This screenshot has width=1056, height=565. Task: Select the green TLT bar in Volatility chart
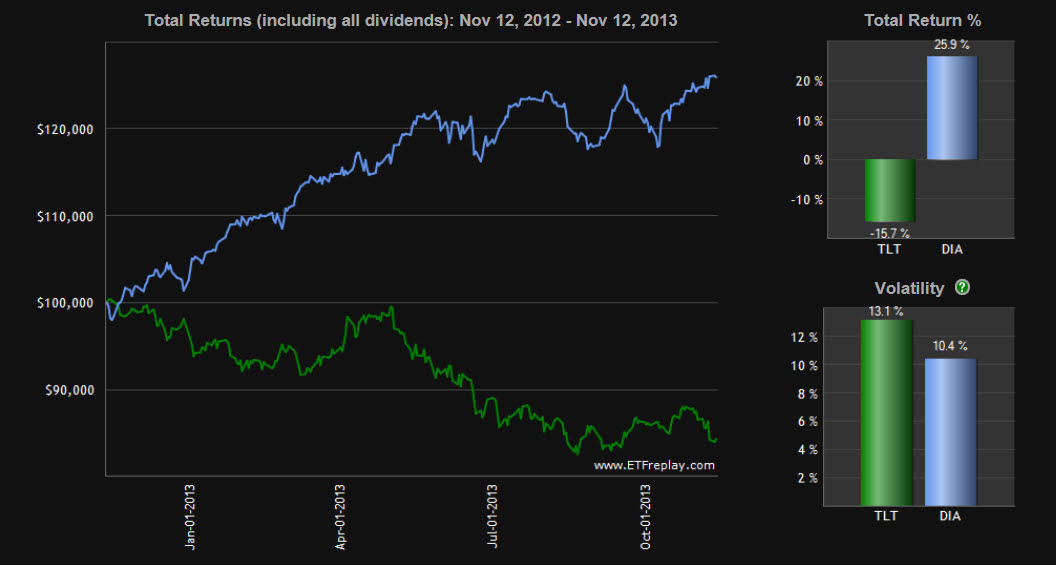885,412
